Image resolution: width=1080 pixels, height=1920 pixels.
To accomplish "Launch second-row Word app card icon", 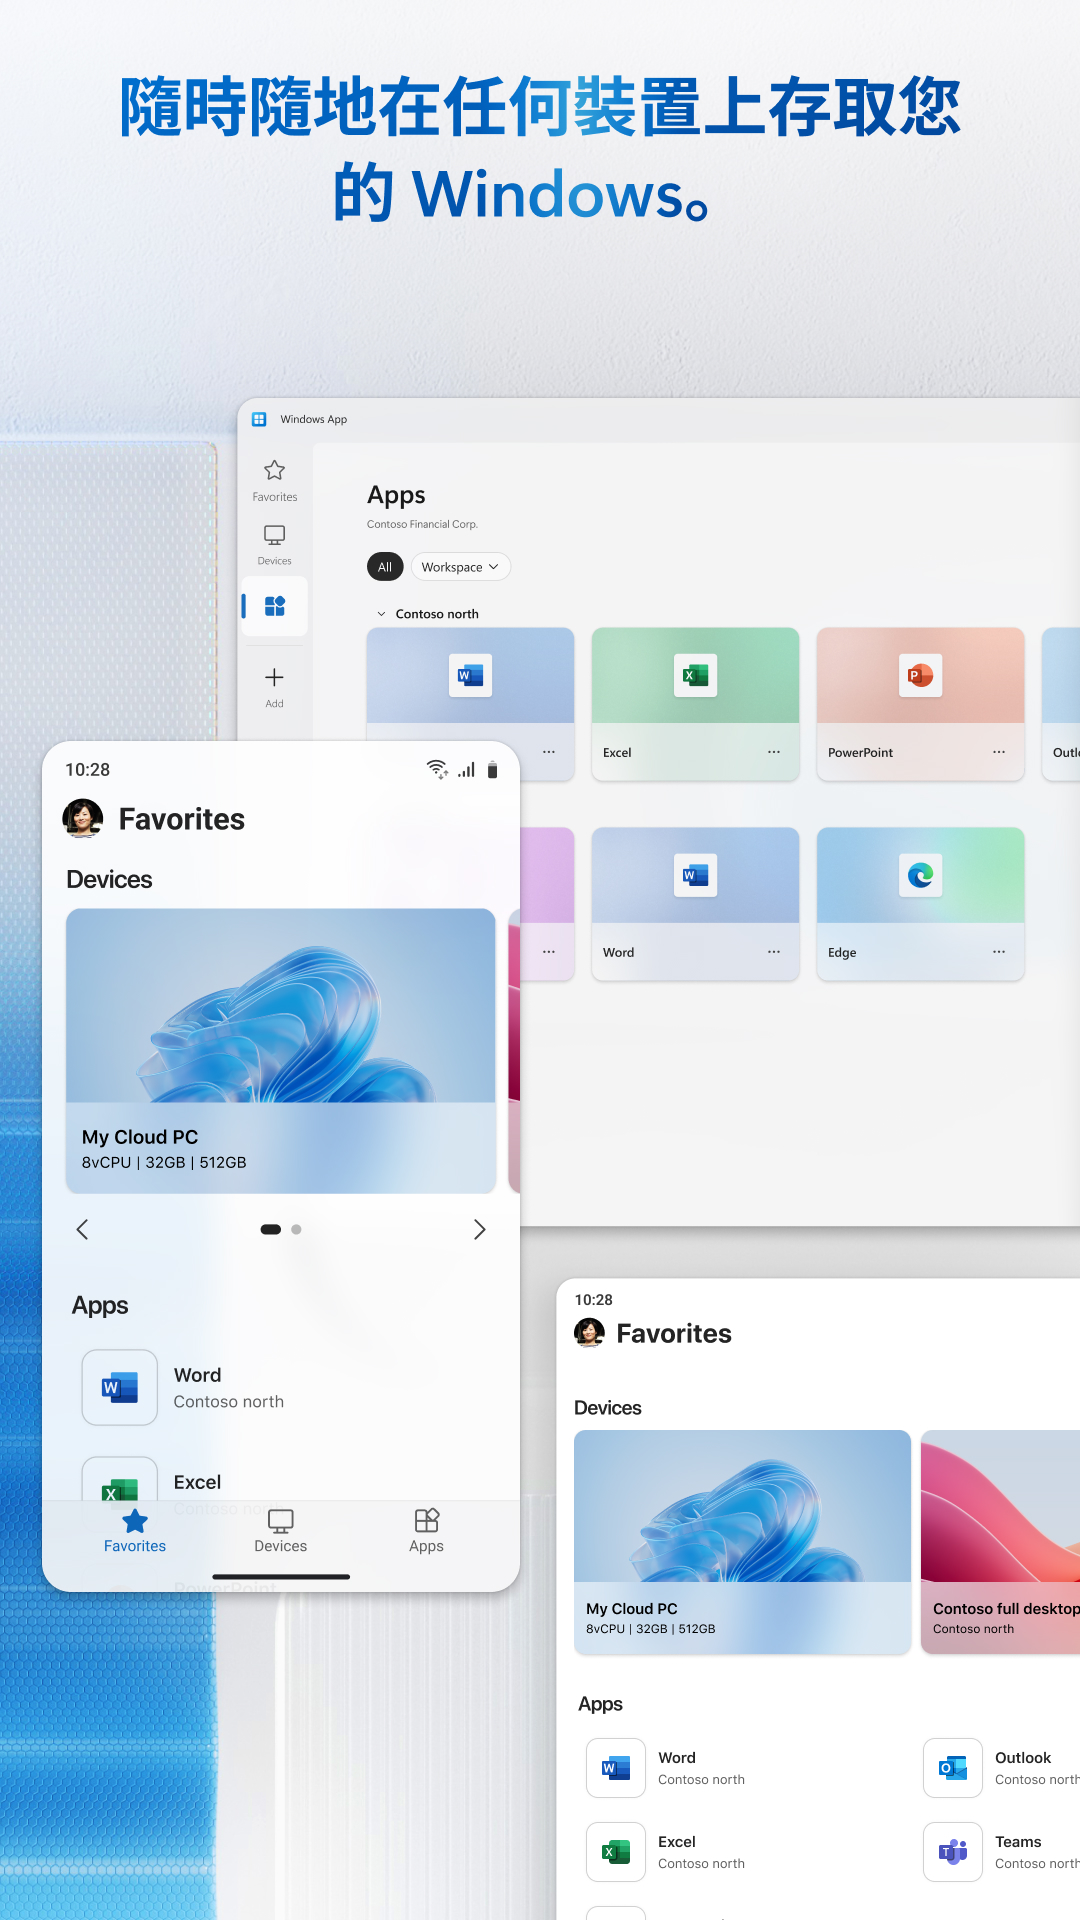I will (x=695, y=875).
